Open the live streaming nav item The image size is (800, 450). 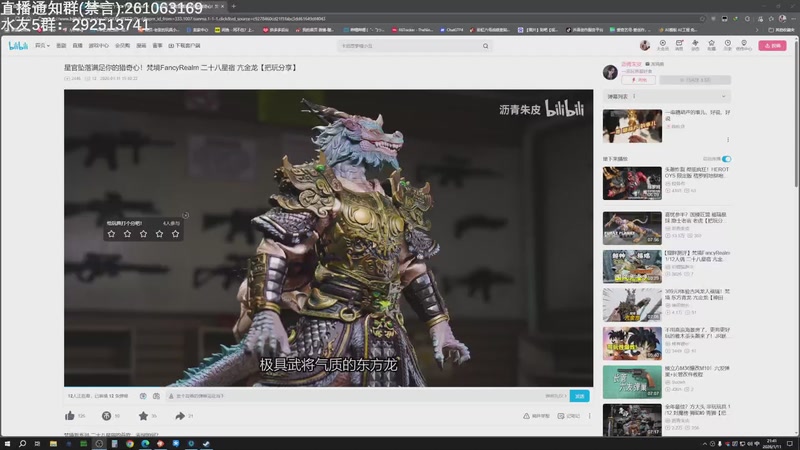(78, 46)
